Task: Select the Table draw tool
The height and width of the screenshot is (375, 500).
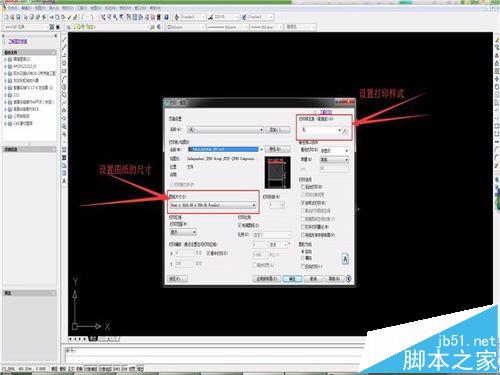Action: (x=64, y=173)
